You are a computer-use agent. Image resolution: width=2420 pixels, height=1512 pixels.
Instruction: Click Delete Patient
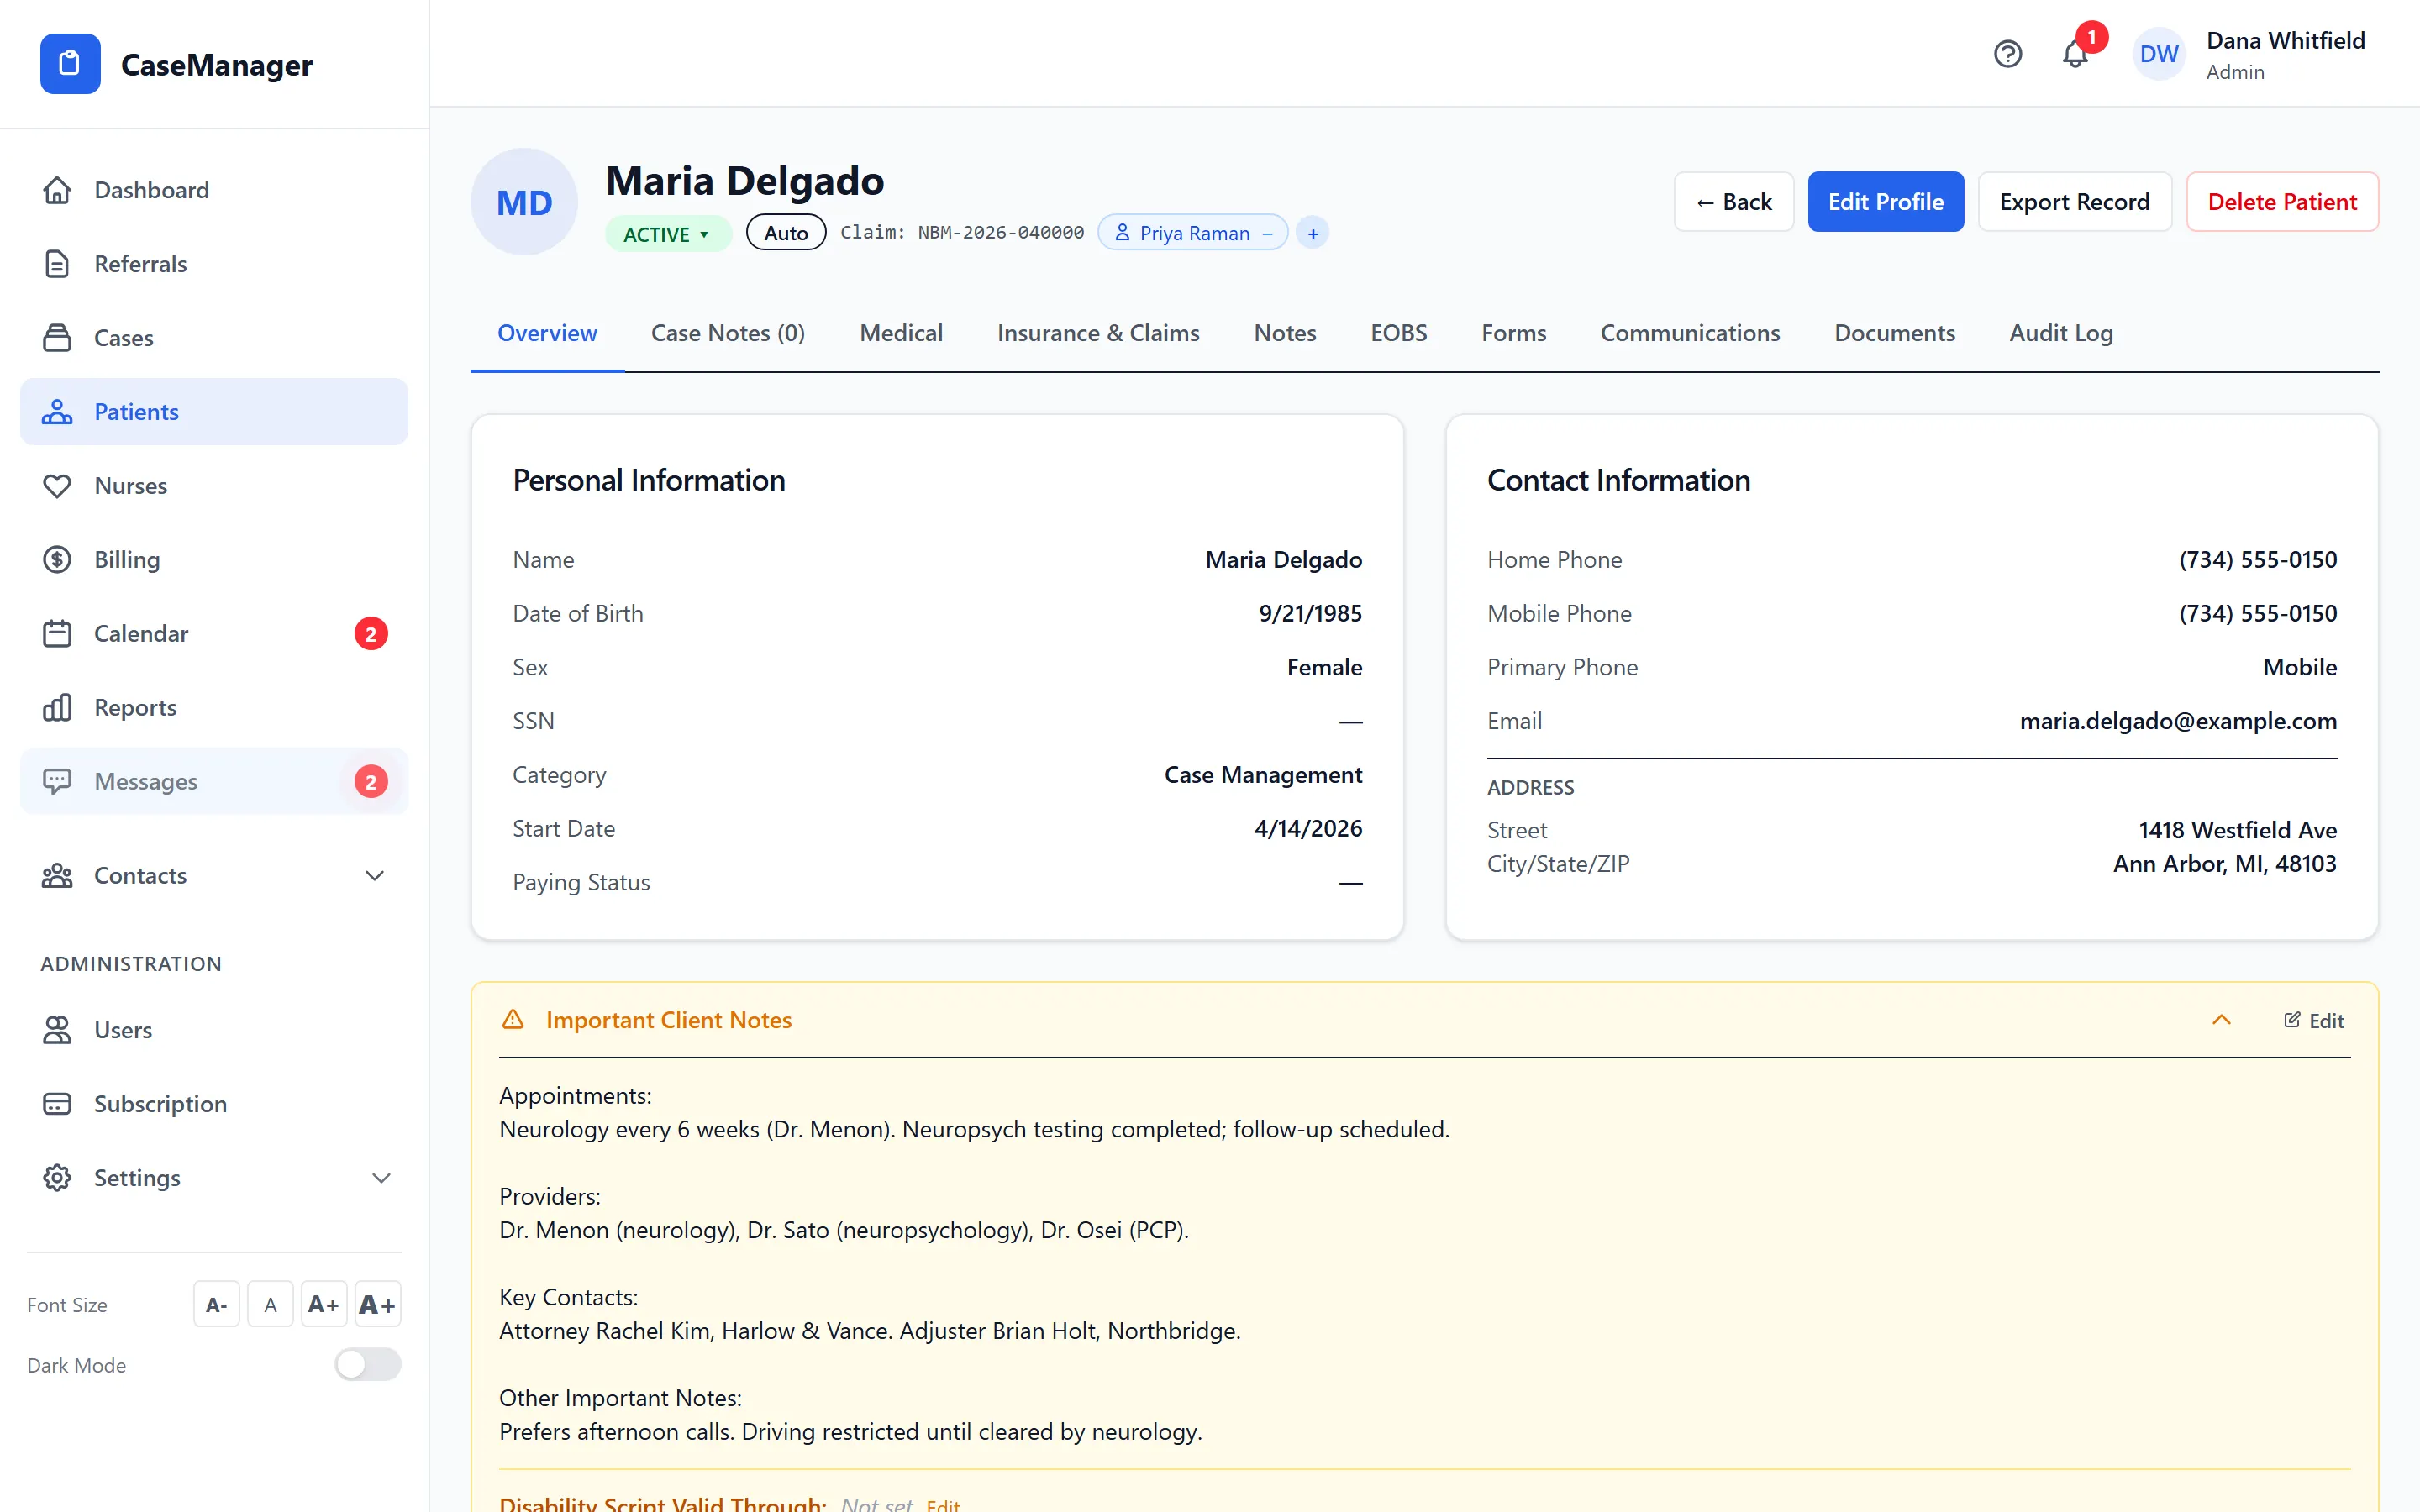(2282, 202)
